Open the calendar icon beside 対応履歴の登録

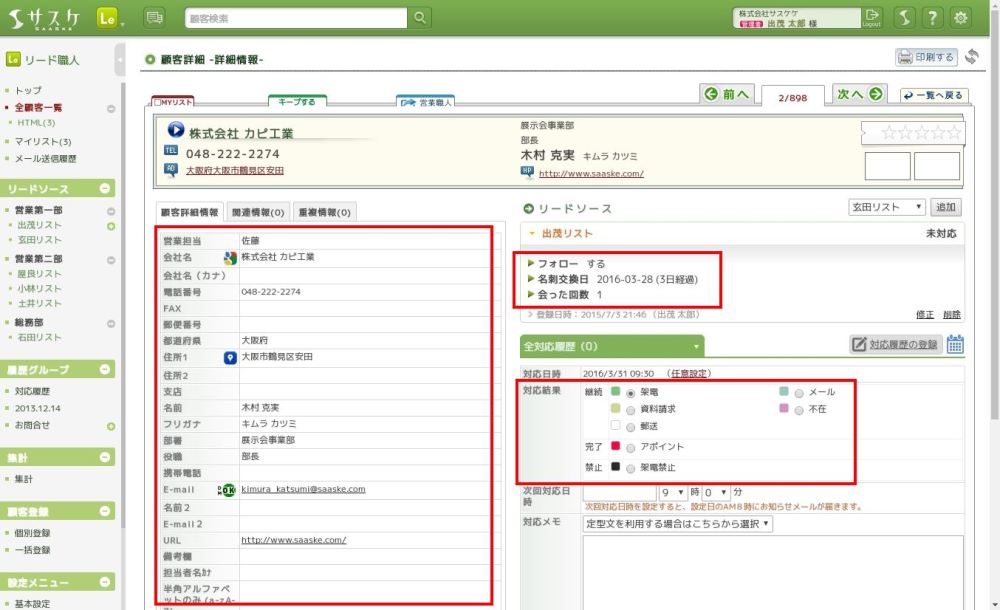955,345
